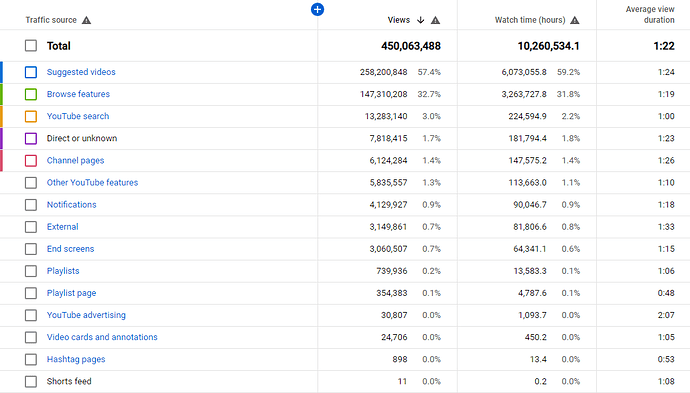Viewport: 690px width, 393px height.
Task: Check the Playlist page checkbox
Action: click(31, 293)
